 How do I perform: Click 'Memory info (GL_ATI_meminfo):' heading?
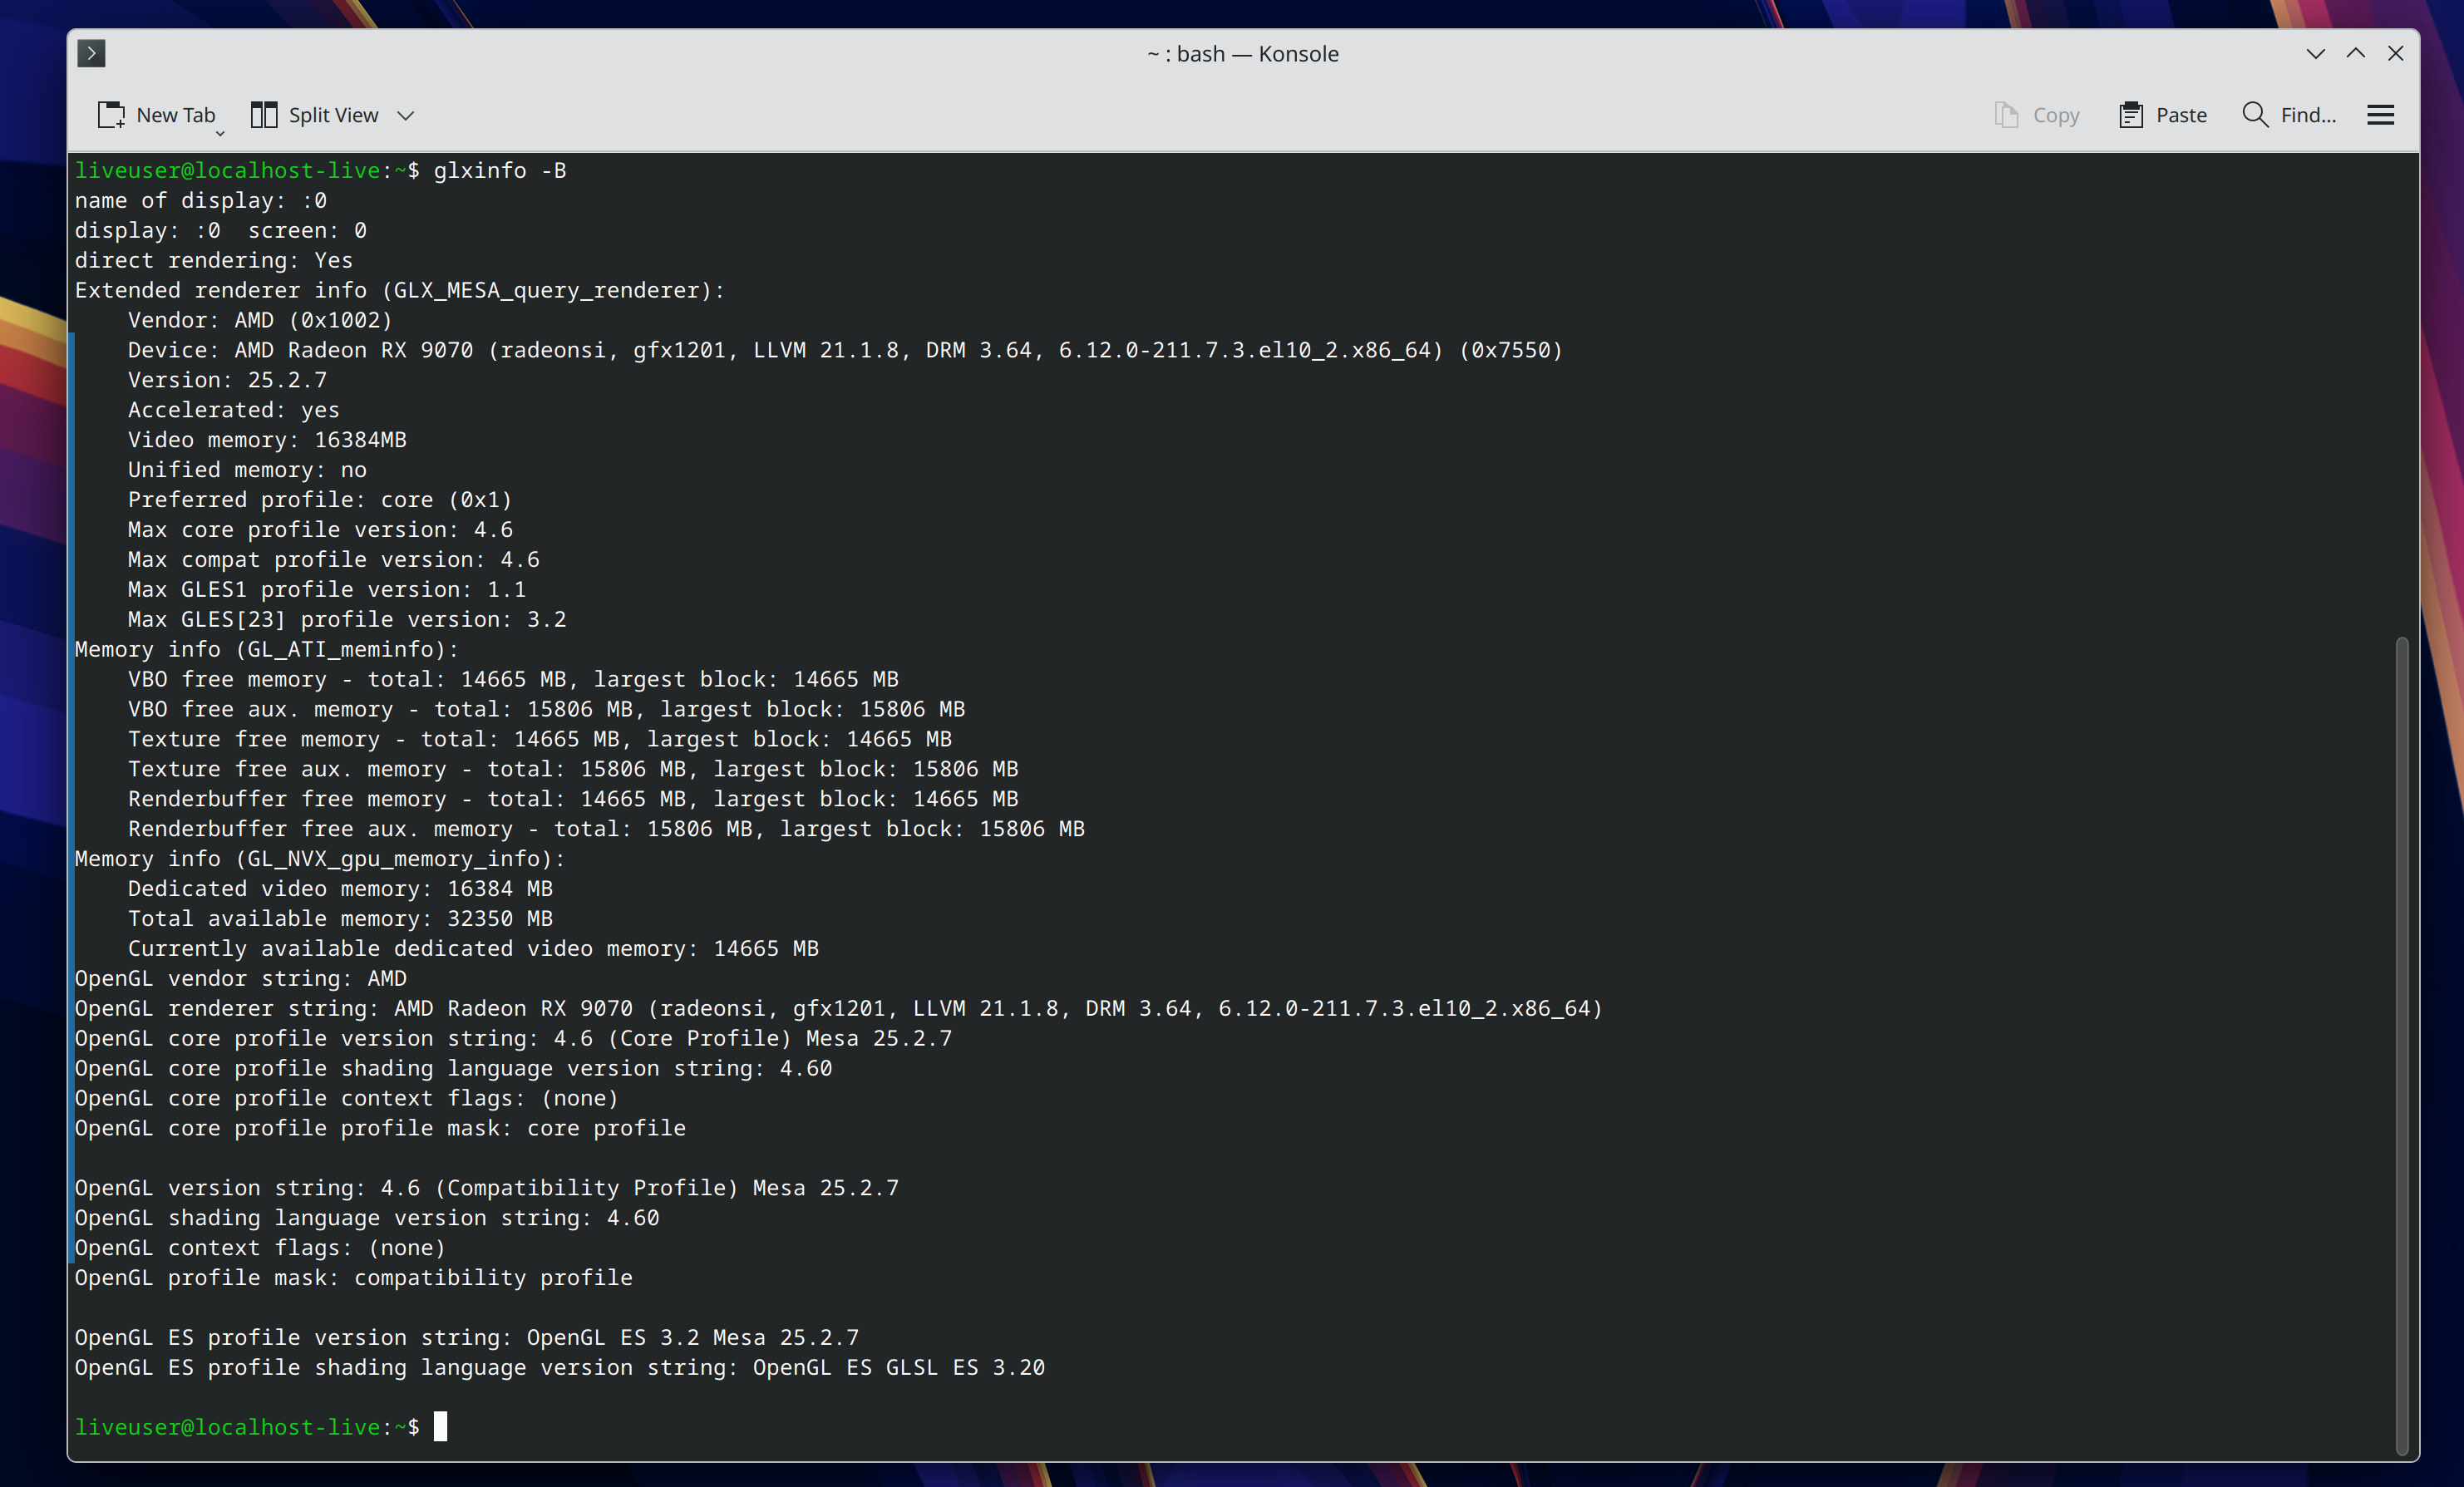[x=267, y=650]
